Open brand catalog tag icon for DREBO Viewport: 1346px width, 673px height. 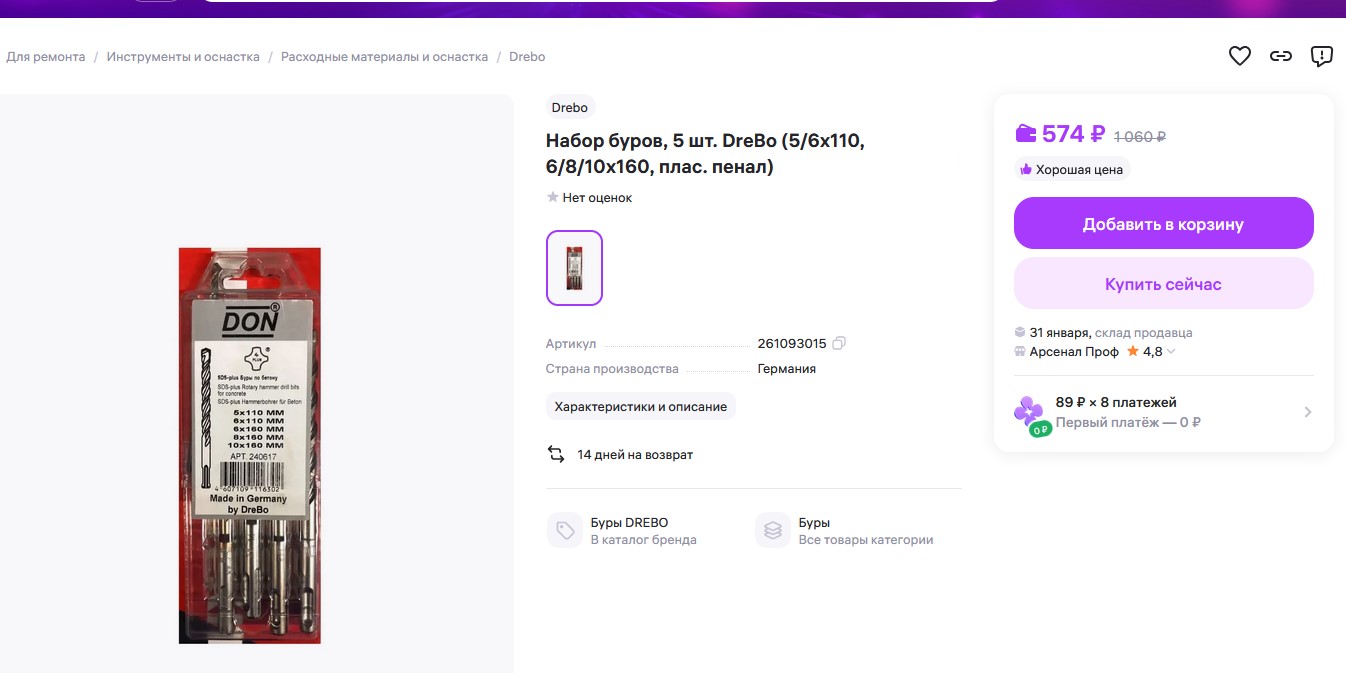564,530
